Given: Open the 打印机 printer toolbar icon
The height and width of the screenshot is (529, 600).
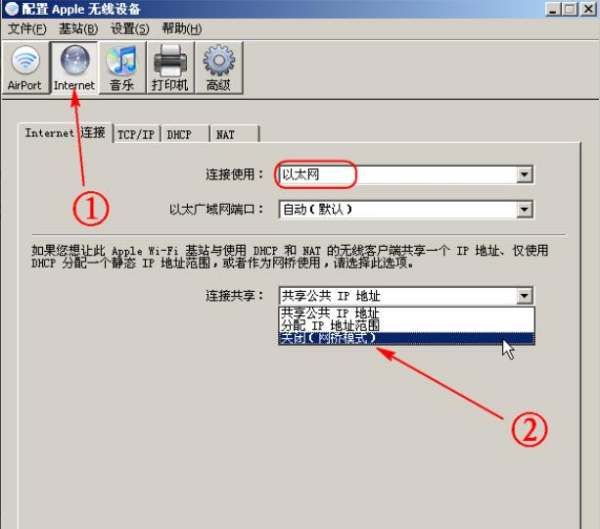Looking at the screenshot, I should point(170,67).
